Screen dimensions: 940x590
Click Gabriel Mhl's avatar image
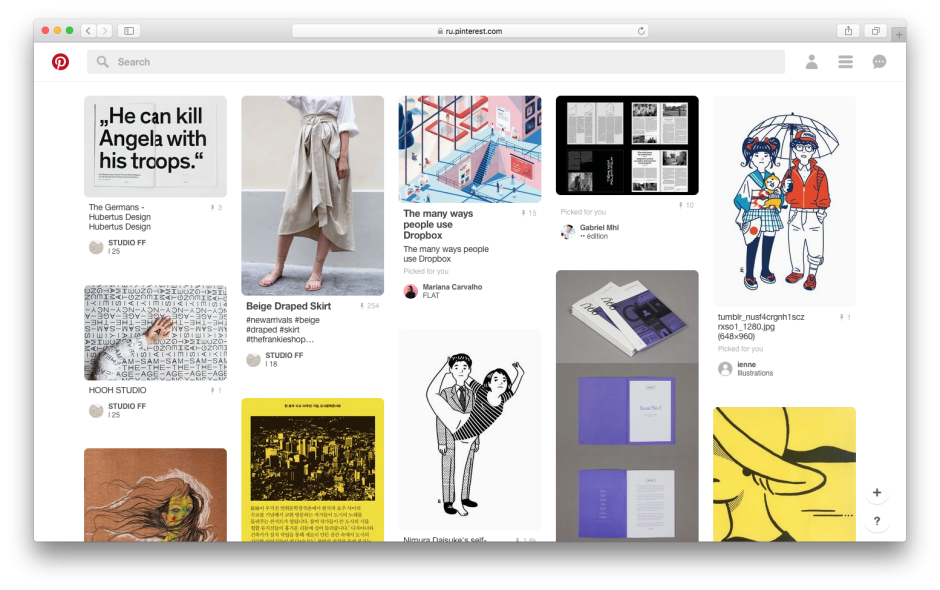point(568,231)
